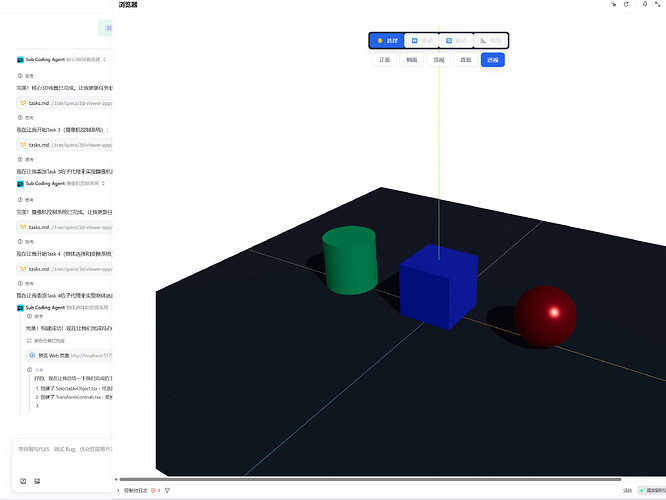Click the red error count 4 badge
Viewport: 666px width, 500px height.
(x=155, y=491)
